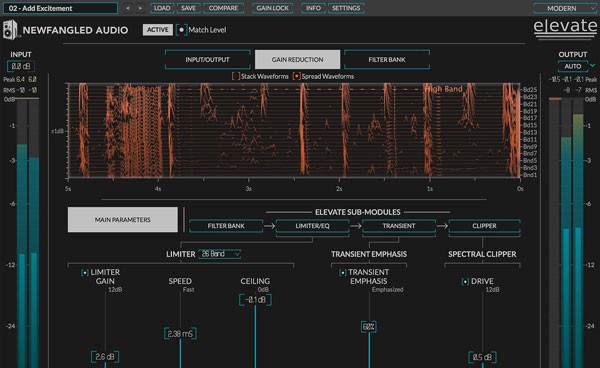Click the GAIN LOCK button

(x=272, y=8)
